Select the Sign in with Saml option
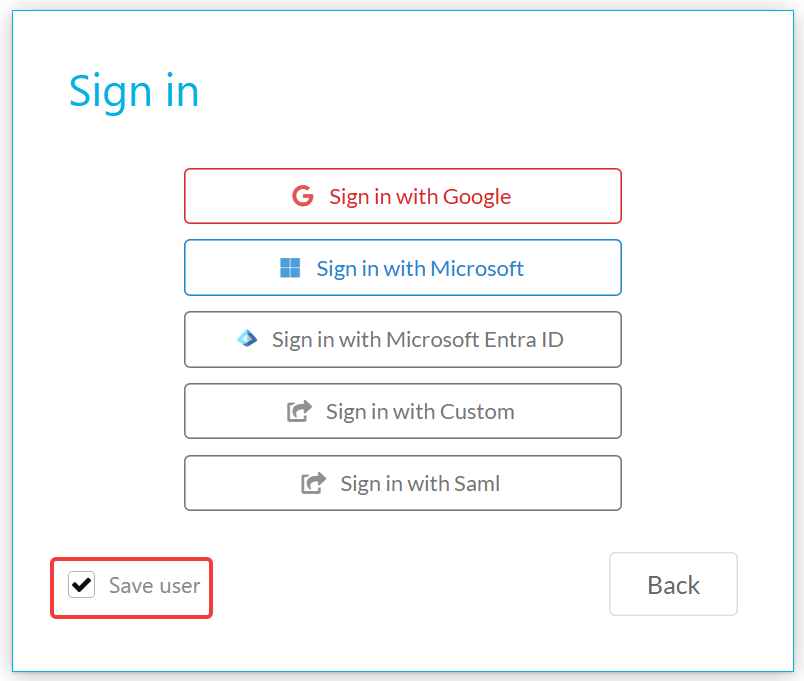Screen dimensions: 804x681 (x=403, y=483)
